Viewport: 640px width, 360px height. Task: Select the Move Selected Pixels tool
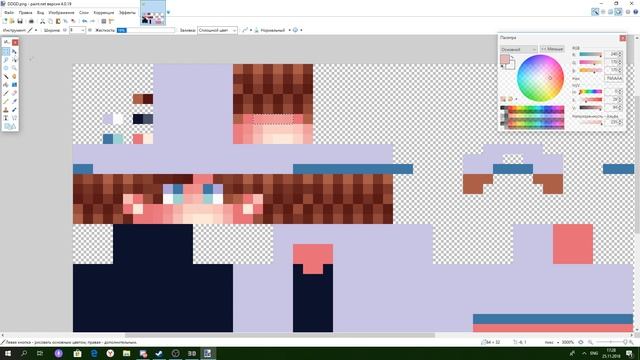pyautogui.click(x=14, y=52)
